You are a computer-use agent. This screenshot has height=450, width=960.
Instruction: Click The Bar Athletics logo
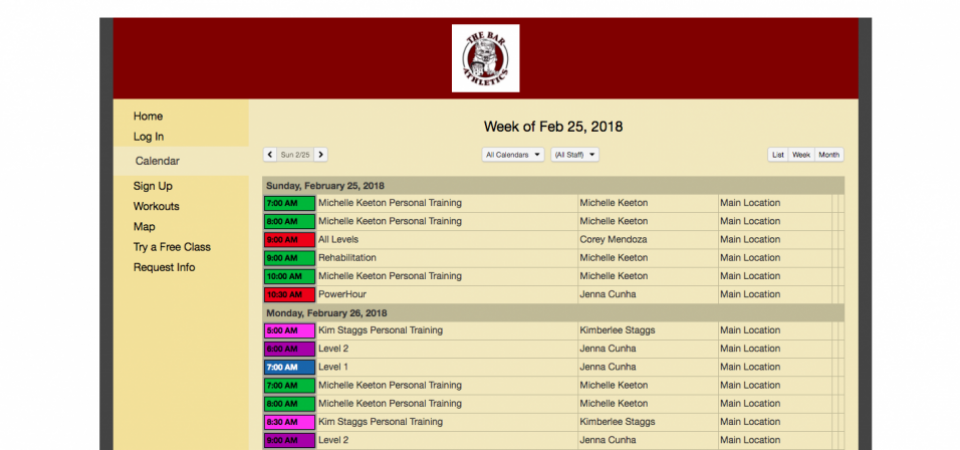coord(486,58)
